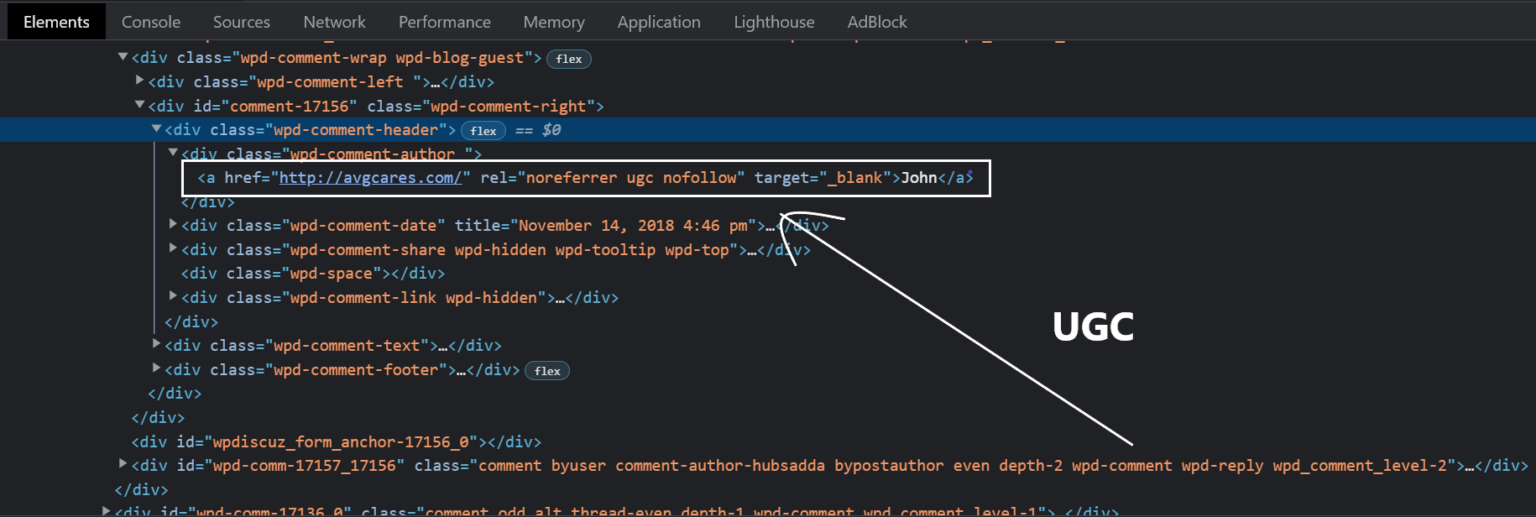1536x517 pixels.
Task: Open the Sources tab
Action: pos(241,21)
